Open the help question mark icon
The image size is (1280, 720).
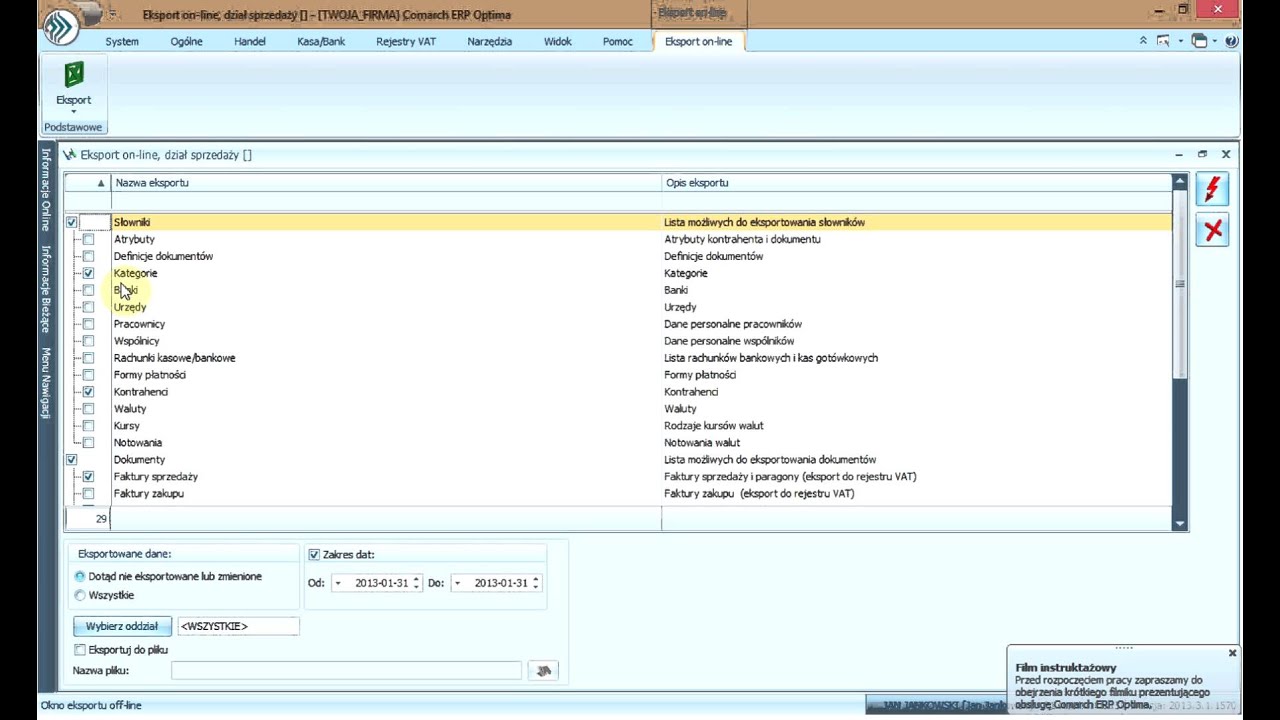pos(1231,41)
